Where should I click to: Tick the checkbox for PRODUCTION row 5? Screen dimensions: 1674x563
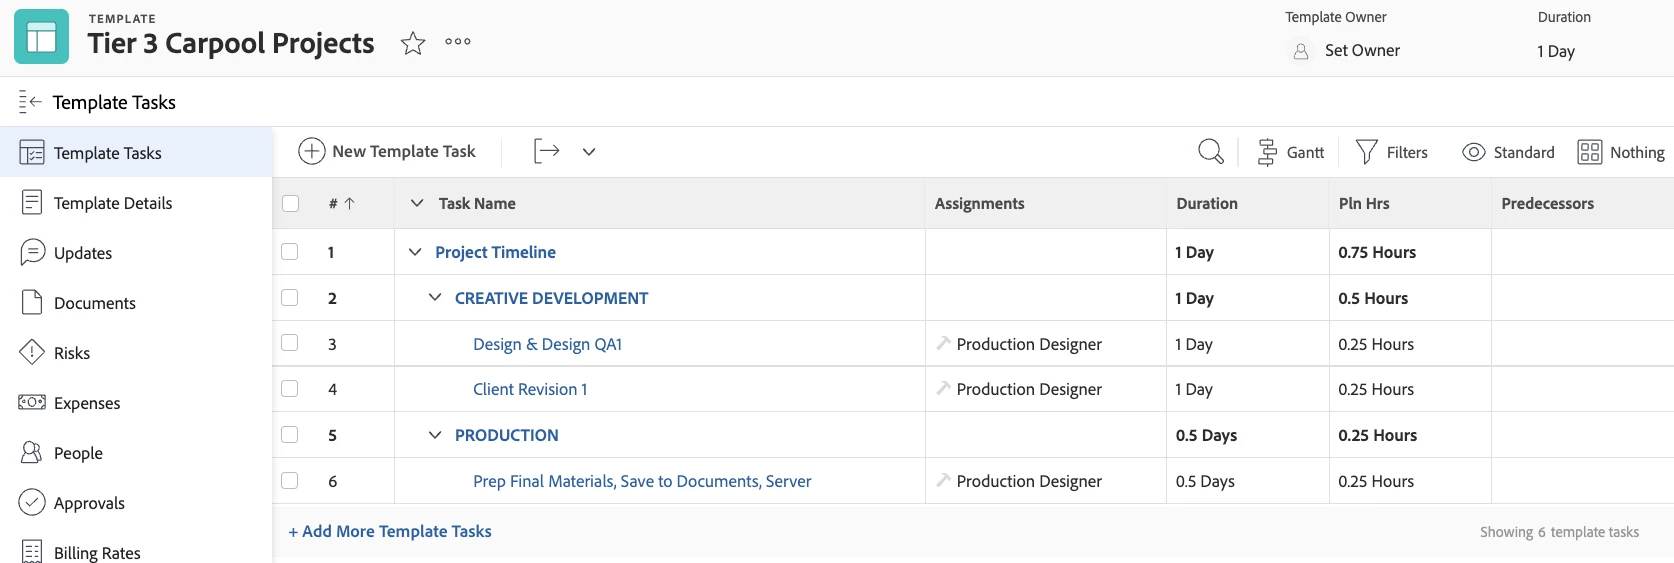(290, 435)
